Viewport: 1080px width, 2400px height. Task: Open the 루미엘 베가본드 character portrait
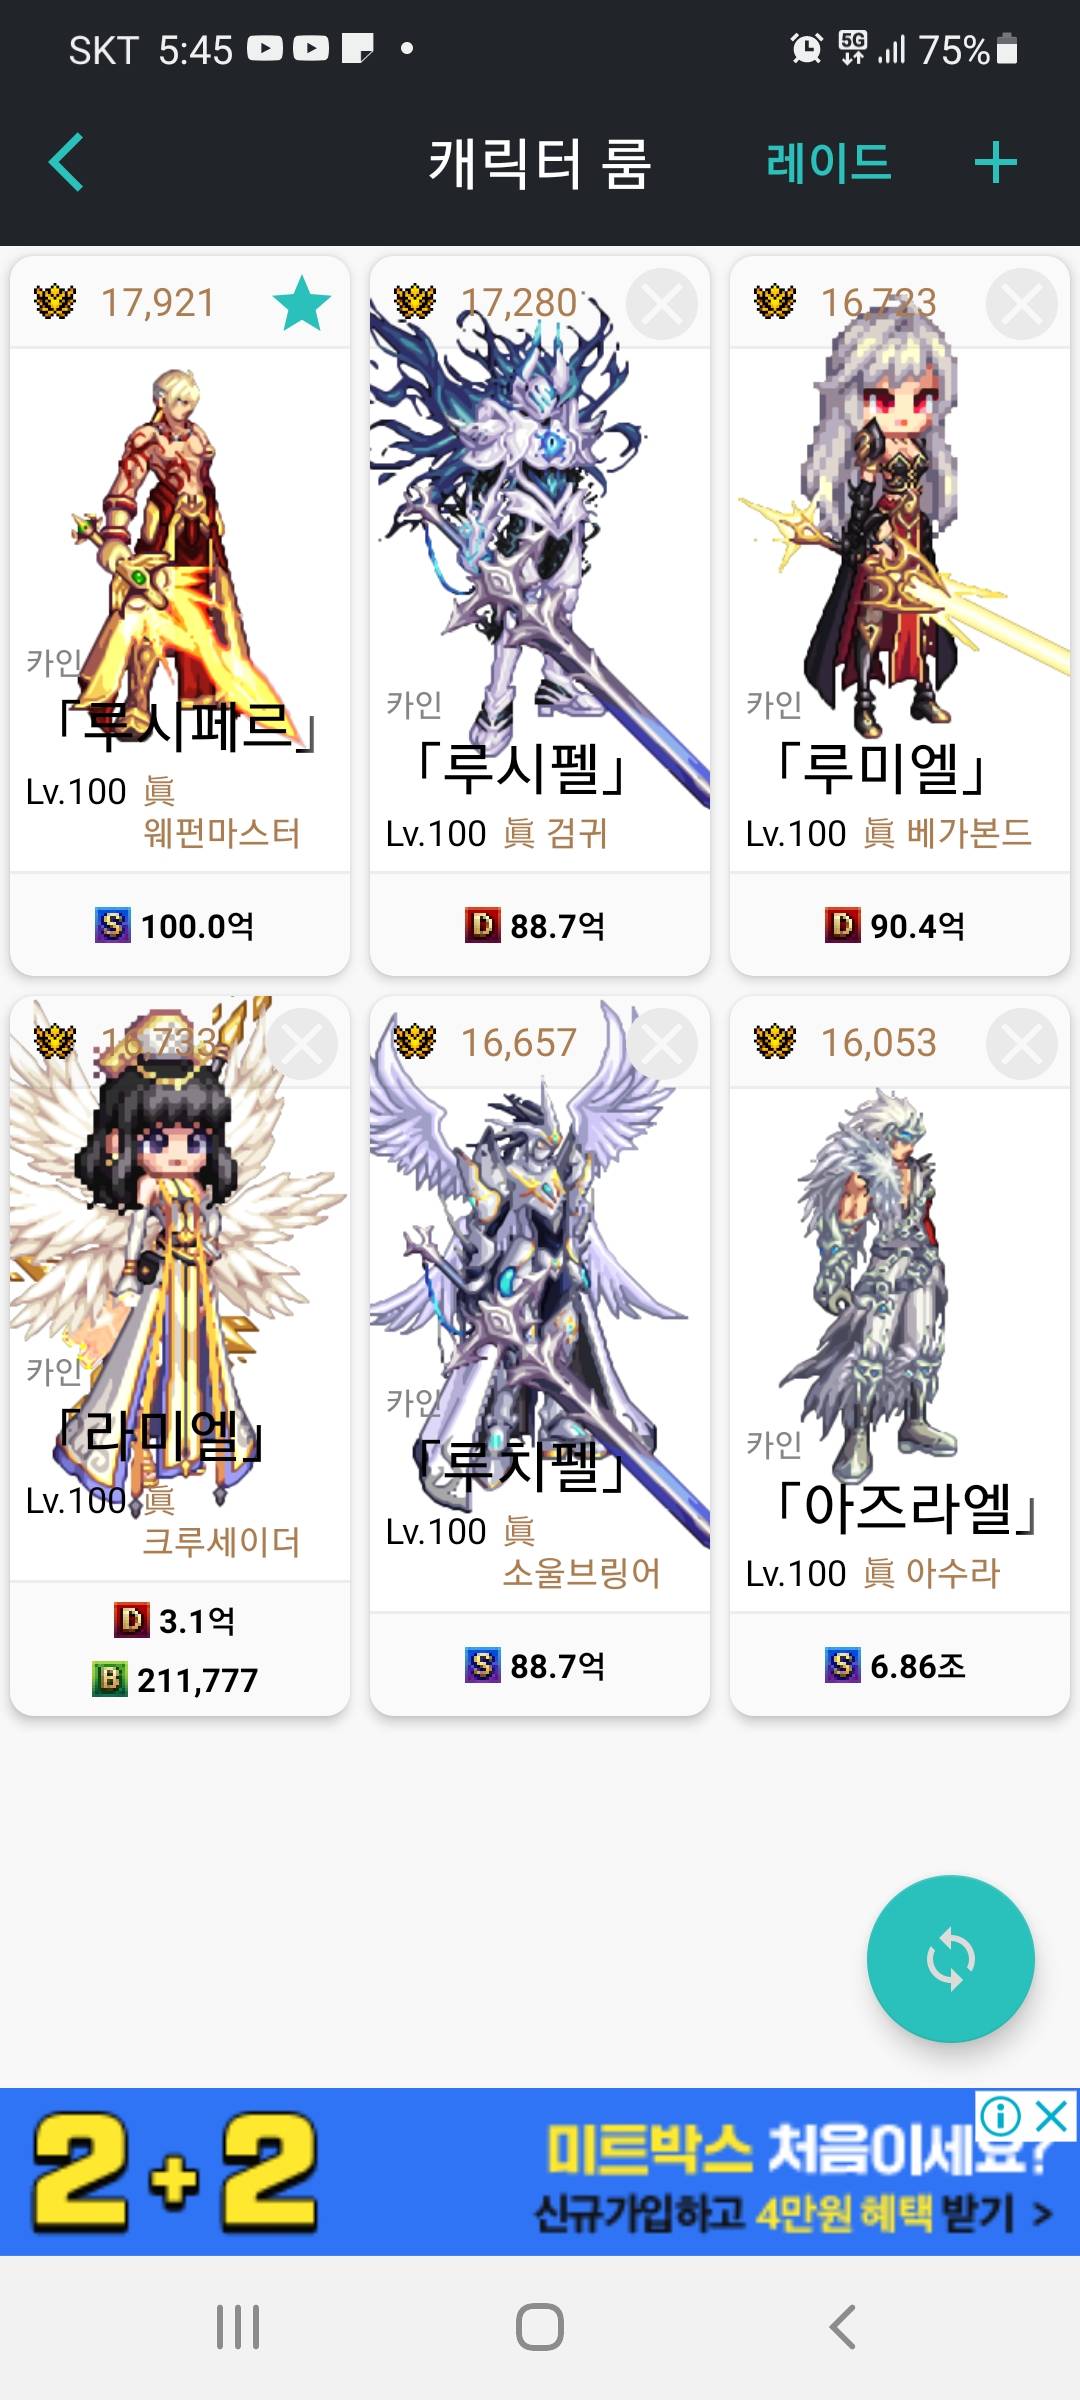coord(900,530)
